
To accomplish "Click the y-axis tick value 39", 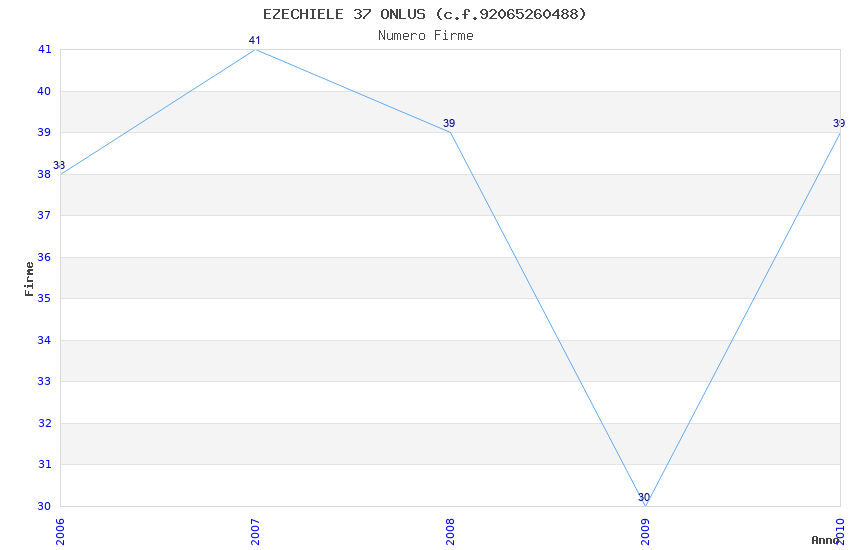I will point(44,132).
